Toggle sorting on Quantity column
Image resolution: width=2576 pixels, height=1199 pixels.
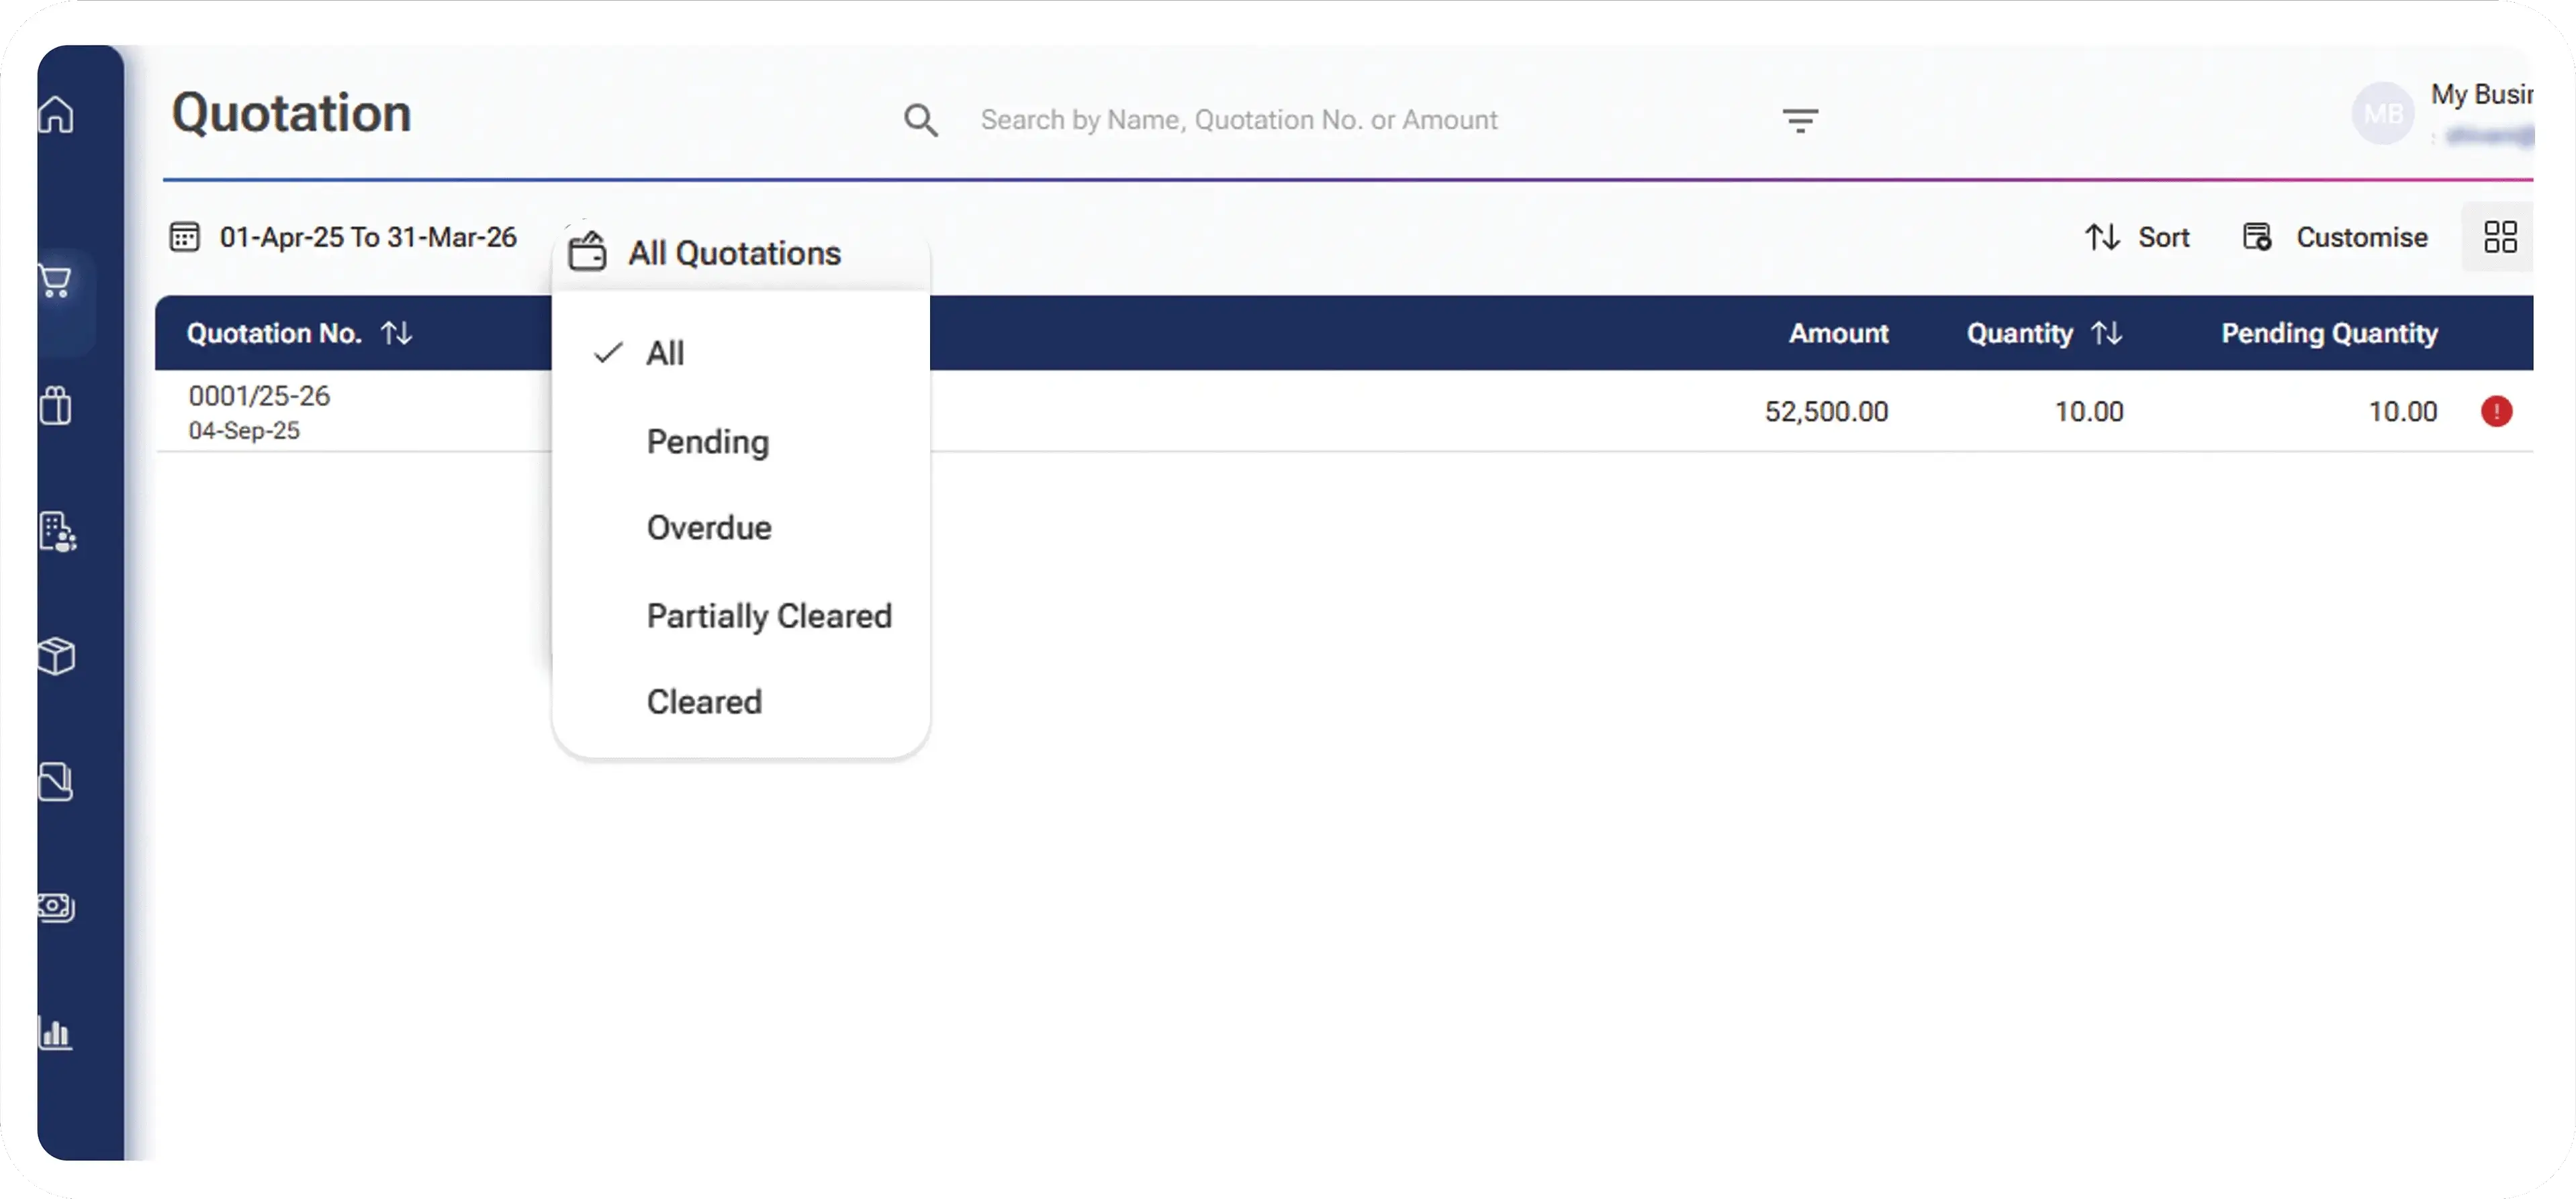click(x=2107, y=333)
